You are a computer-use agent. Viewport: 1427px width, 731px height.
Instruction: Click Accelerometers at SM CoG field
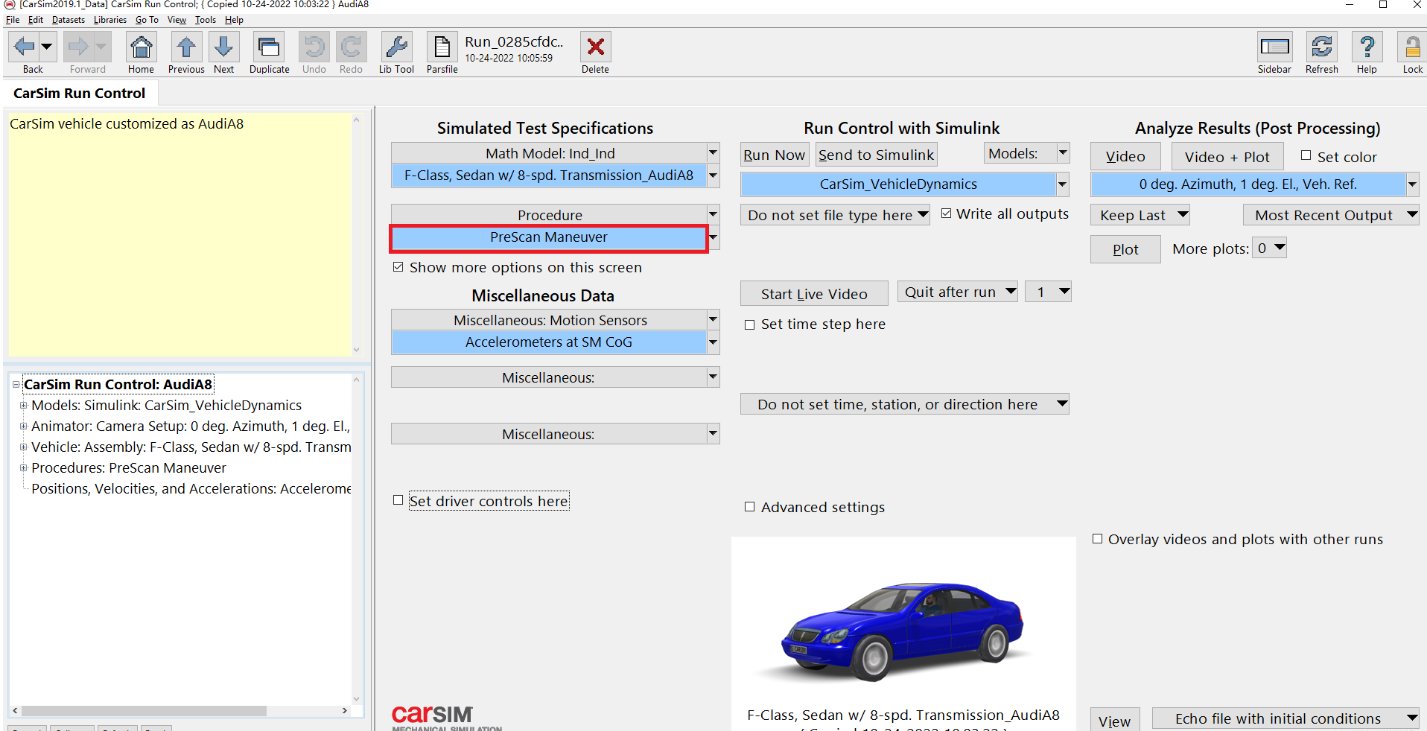point(548,342)
